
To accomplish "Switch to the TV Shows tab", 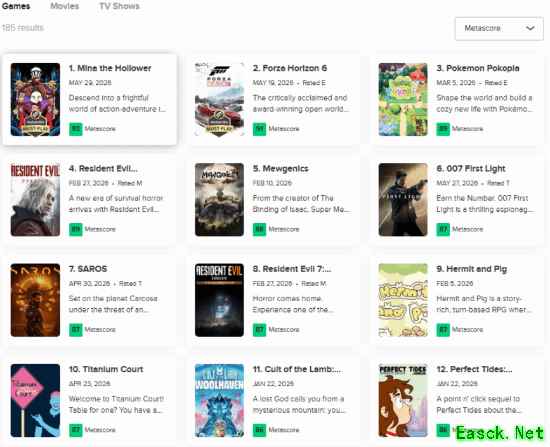I will [119, 6].
